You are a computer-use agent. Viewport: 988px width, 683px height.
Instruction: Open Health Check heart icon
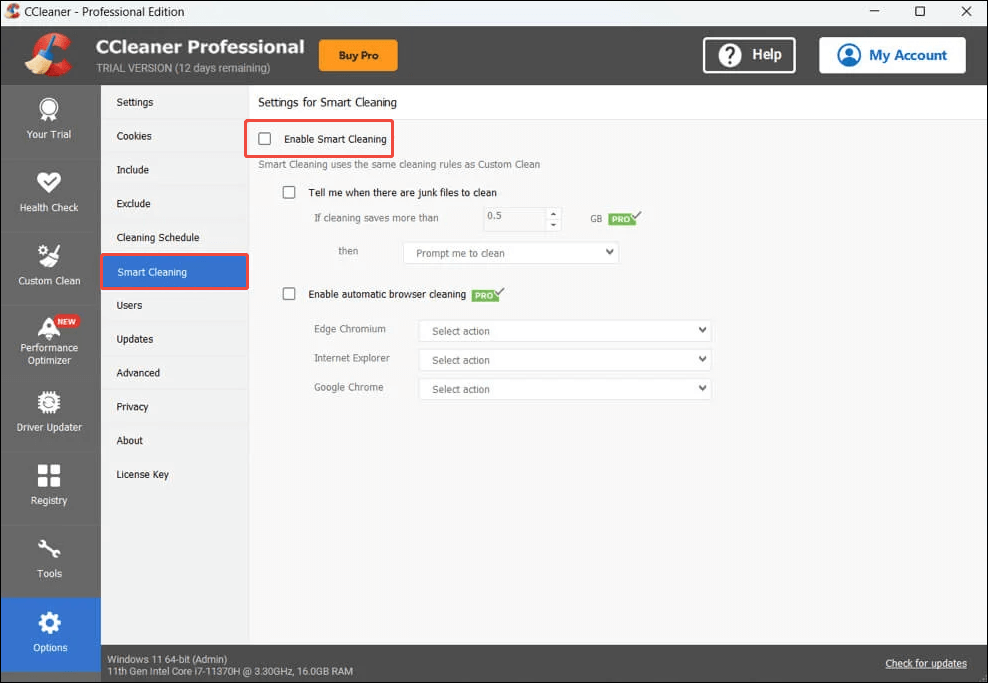pyautogui.click(x=49, y=183)
